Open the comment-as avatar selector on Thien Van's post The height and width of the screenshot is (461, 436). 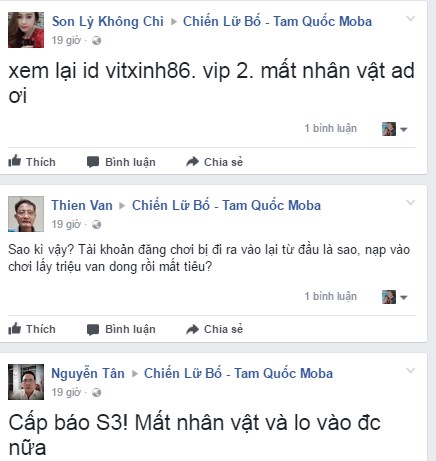pyautogui.click(x=395, y=297)
